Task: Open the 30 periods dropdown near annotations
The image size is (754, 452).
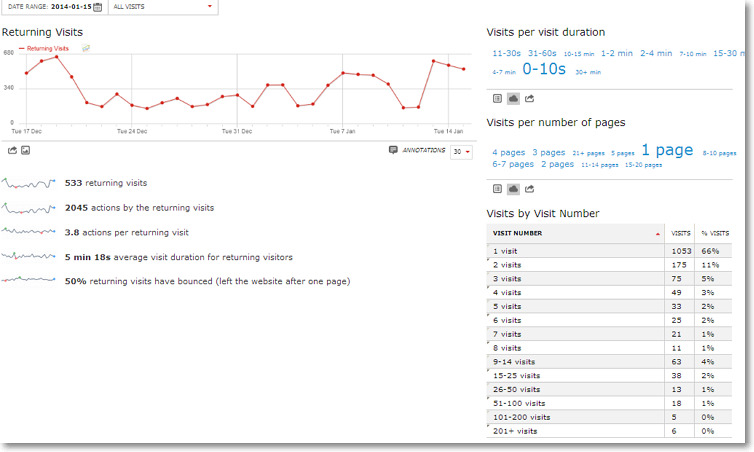Action: 461,152
